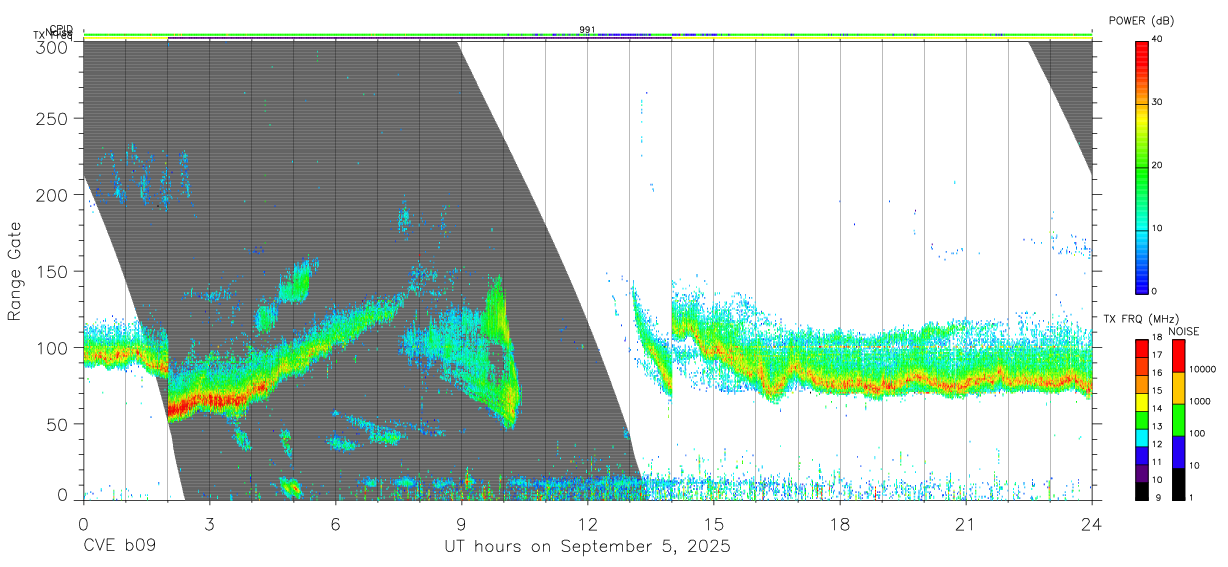Click the 40 label on the power colorbar
The height and width of the screenshot is (567, 1228).
[x=1158, y=39]
